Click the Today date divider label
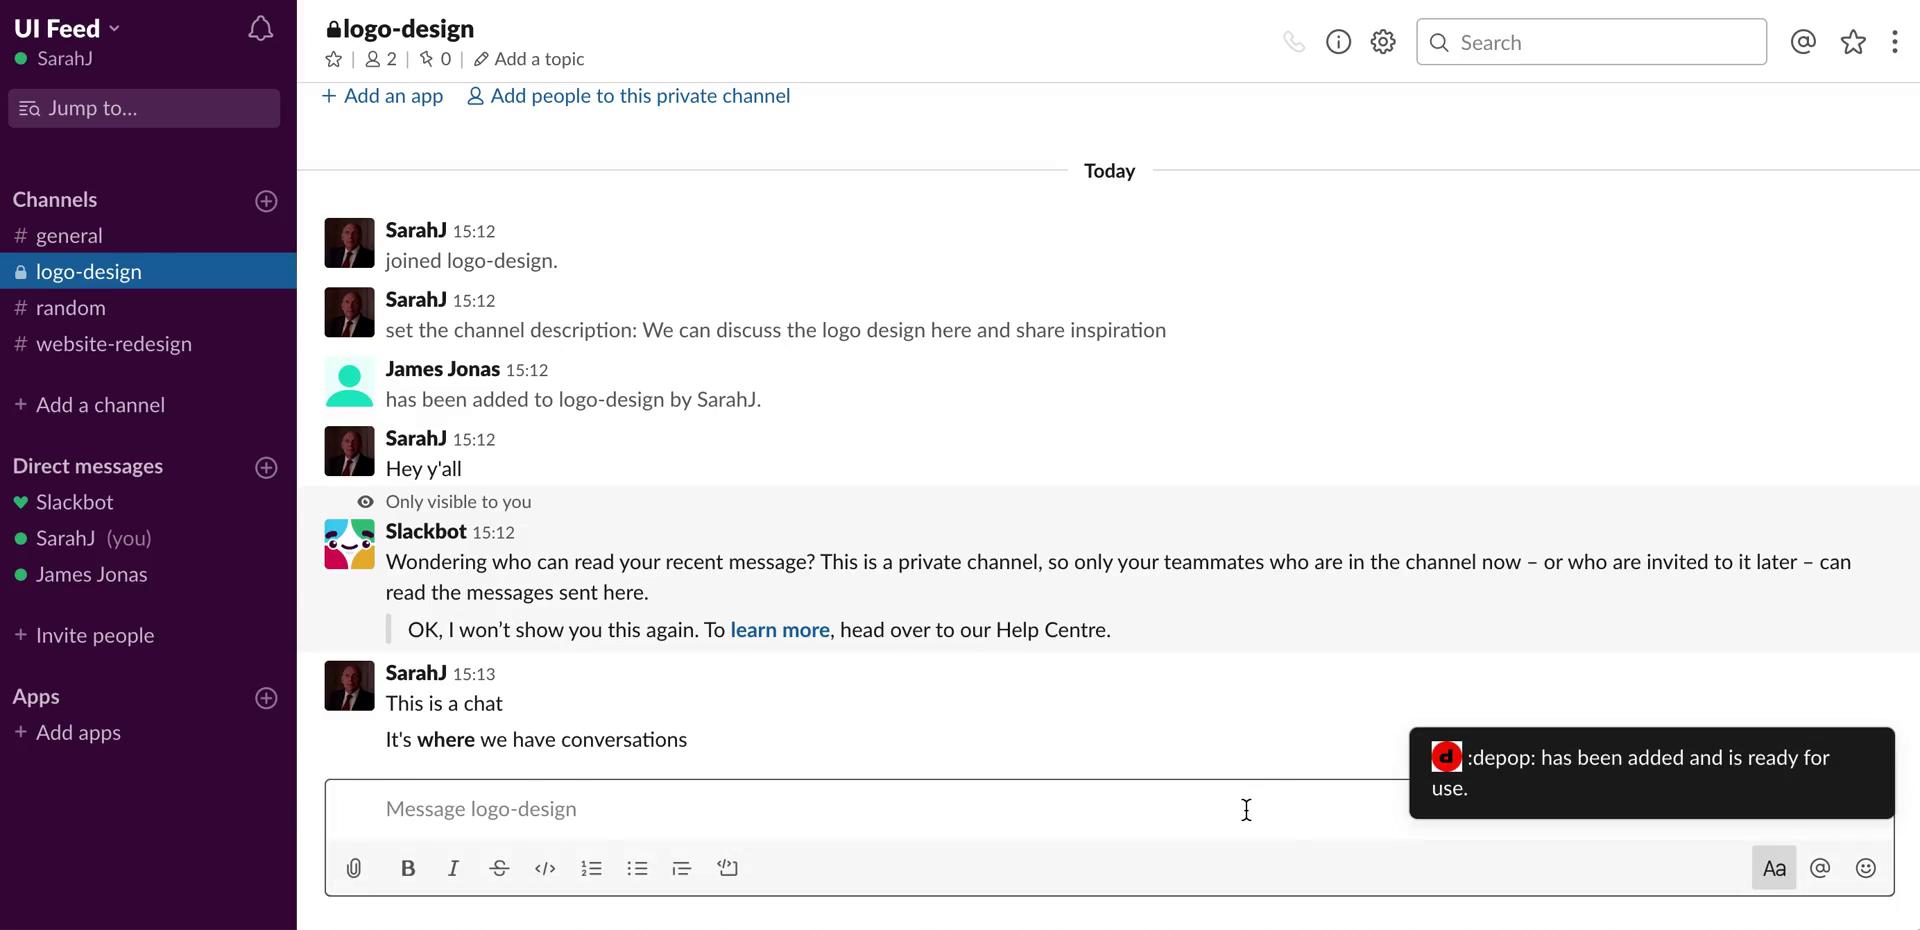This screenshot has width=1920, height=930. tap(1109, 171)
